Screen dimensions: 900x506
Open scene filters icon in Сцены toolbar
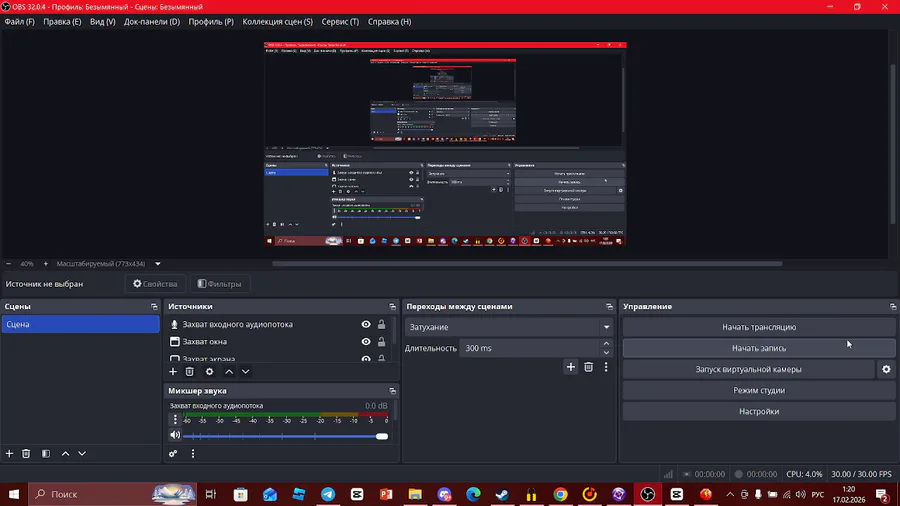(x=46, y=454)
